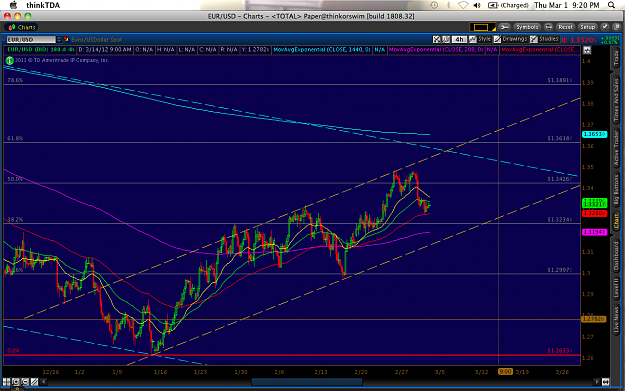Open the Times And Sales sidebar tab

(x=616, y=100)
